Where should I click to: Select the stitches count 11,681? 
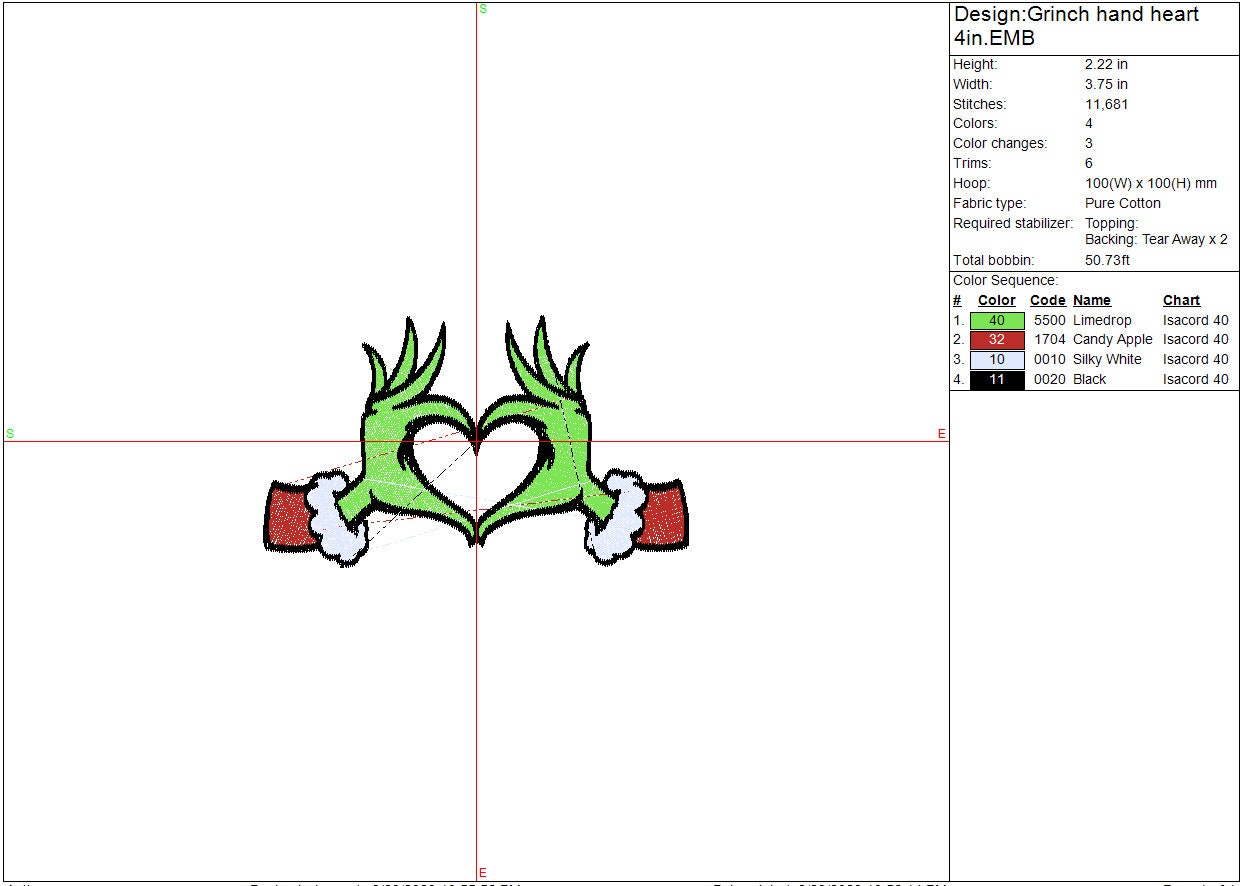click(x=1106, y=104)
